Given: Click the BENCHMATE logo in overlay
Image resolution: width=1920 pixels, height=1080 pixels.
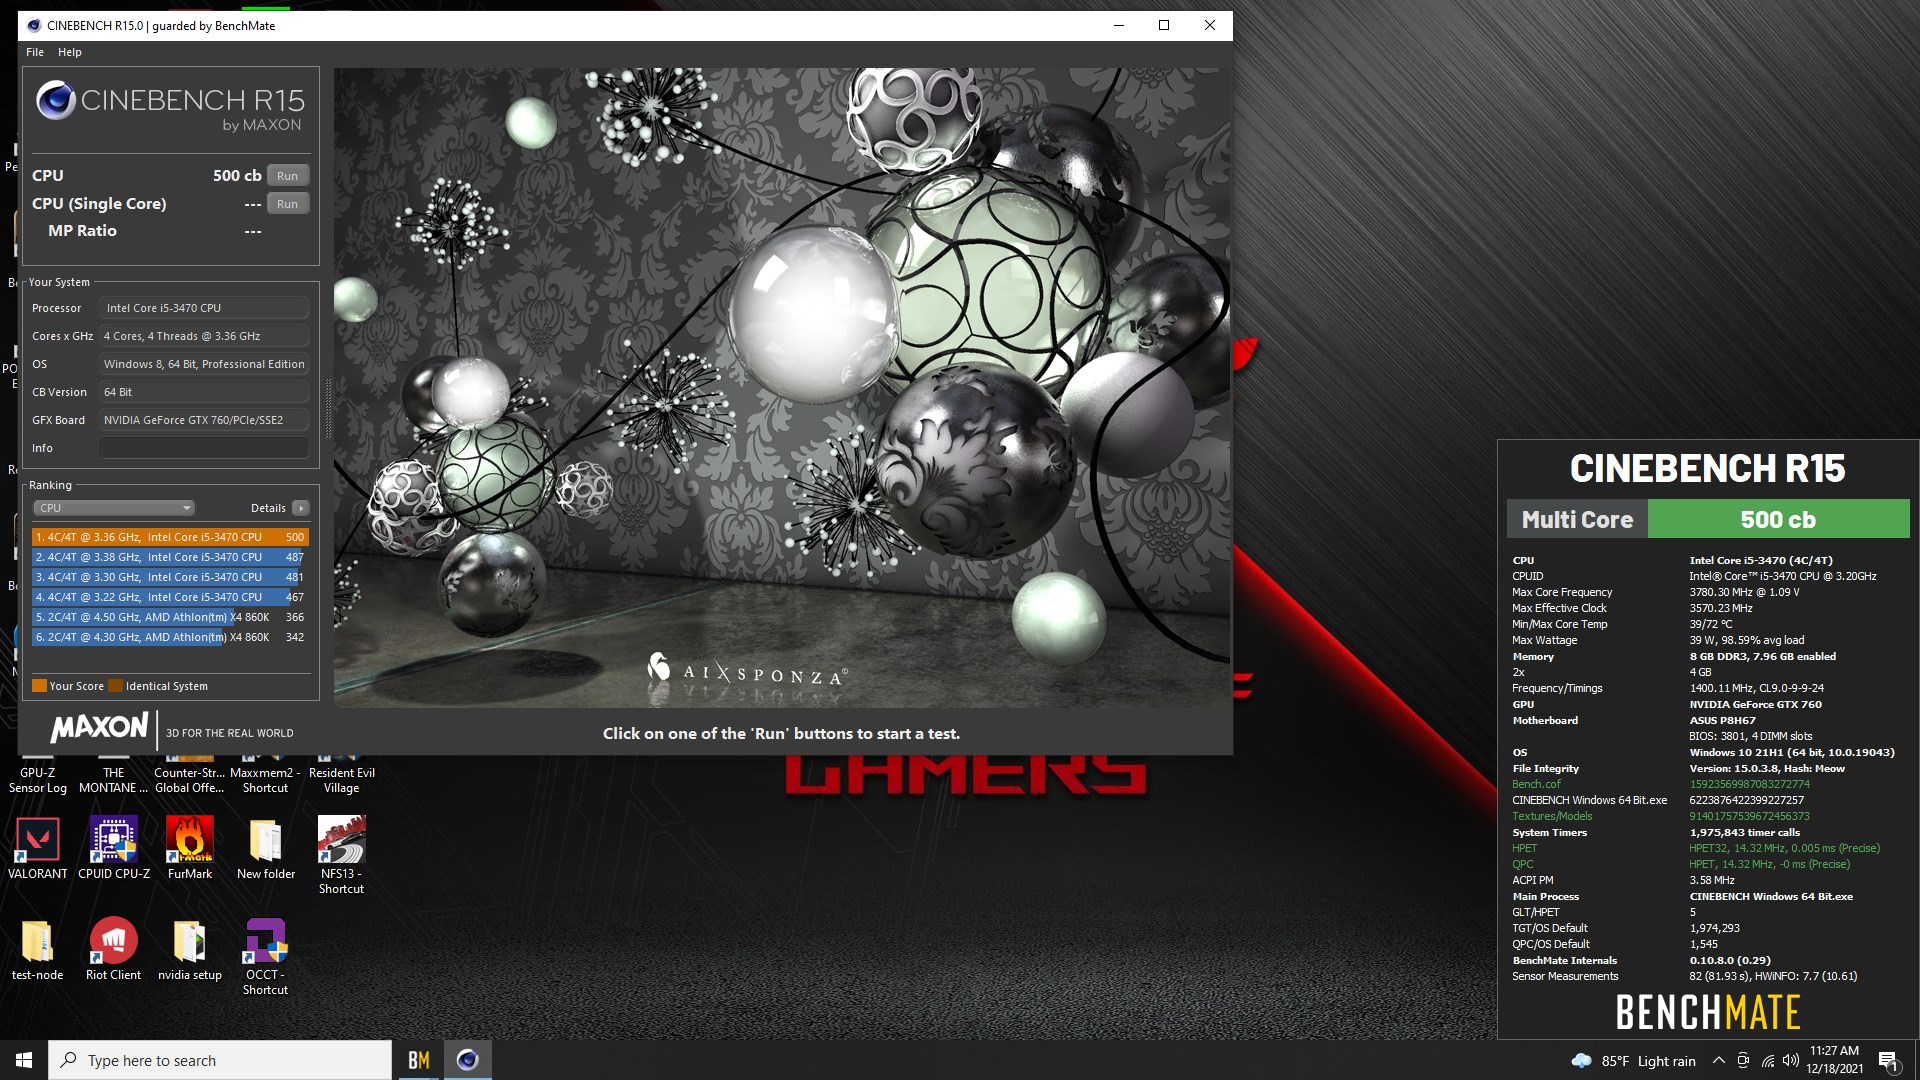Looking at the screenshot, I should pyautogui.click(x=1707, y=1012).
